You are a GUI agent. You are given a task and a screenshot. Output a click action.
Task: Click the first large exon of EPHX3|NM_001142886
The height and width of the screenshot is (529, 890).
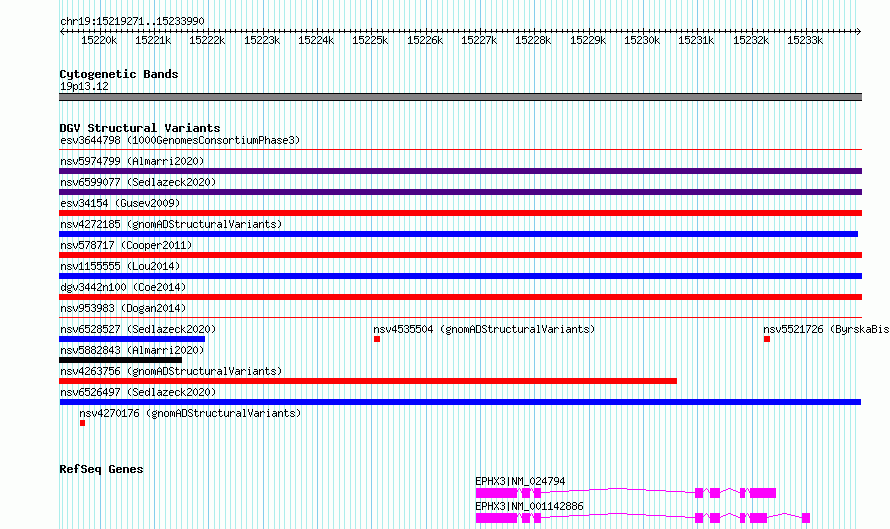(x=496, y=518)
